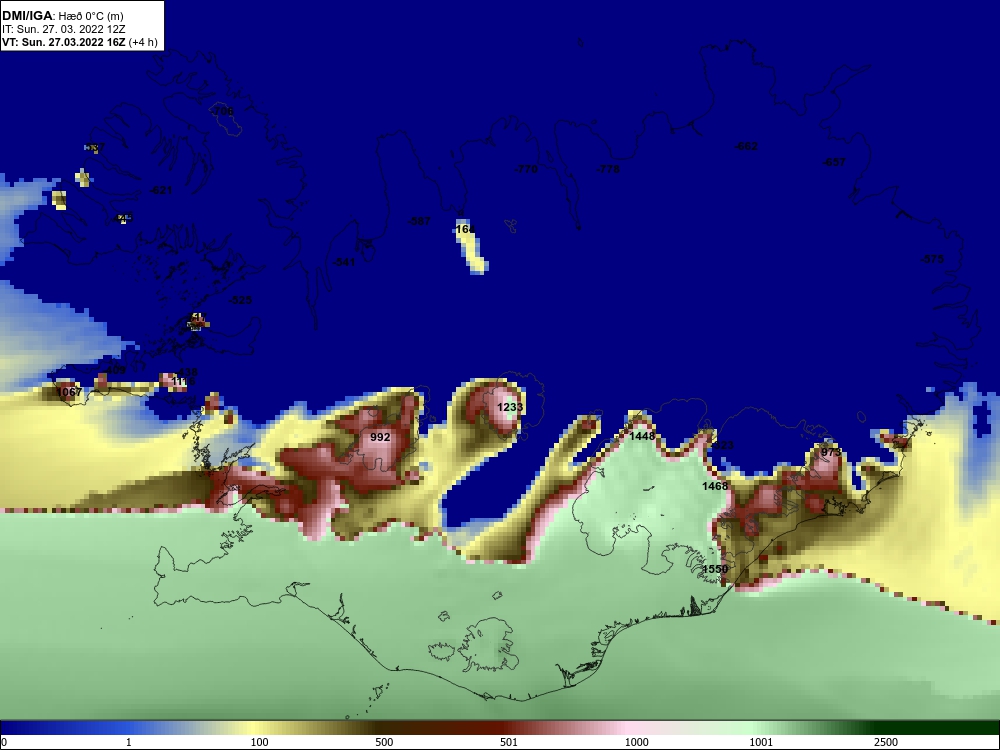The width and height of the screenshot is (1000, 750).
Task: Click the 1001 tick on the color scale
Action: tap(761, 742)
